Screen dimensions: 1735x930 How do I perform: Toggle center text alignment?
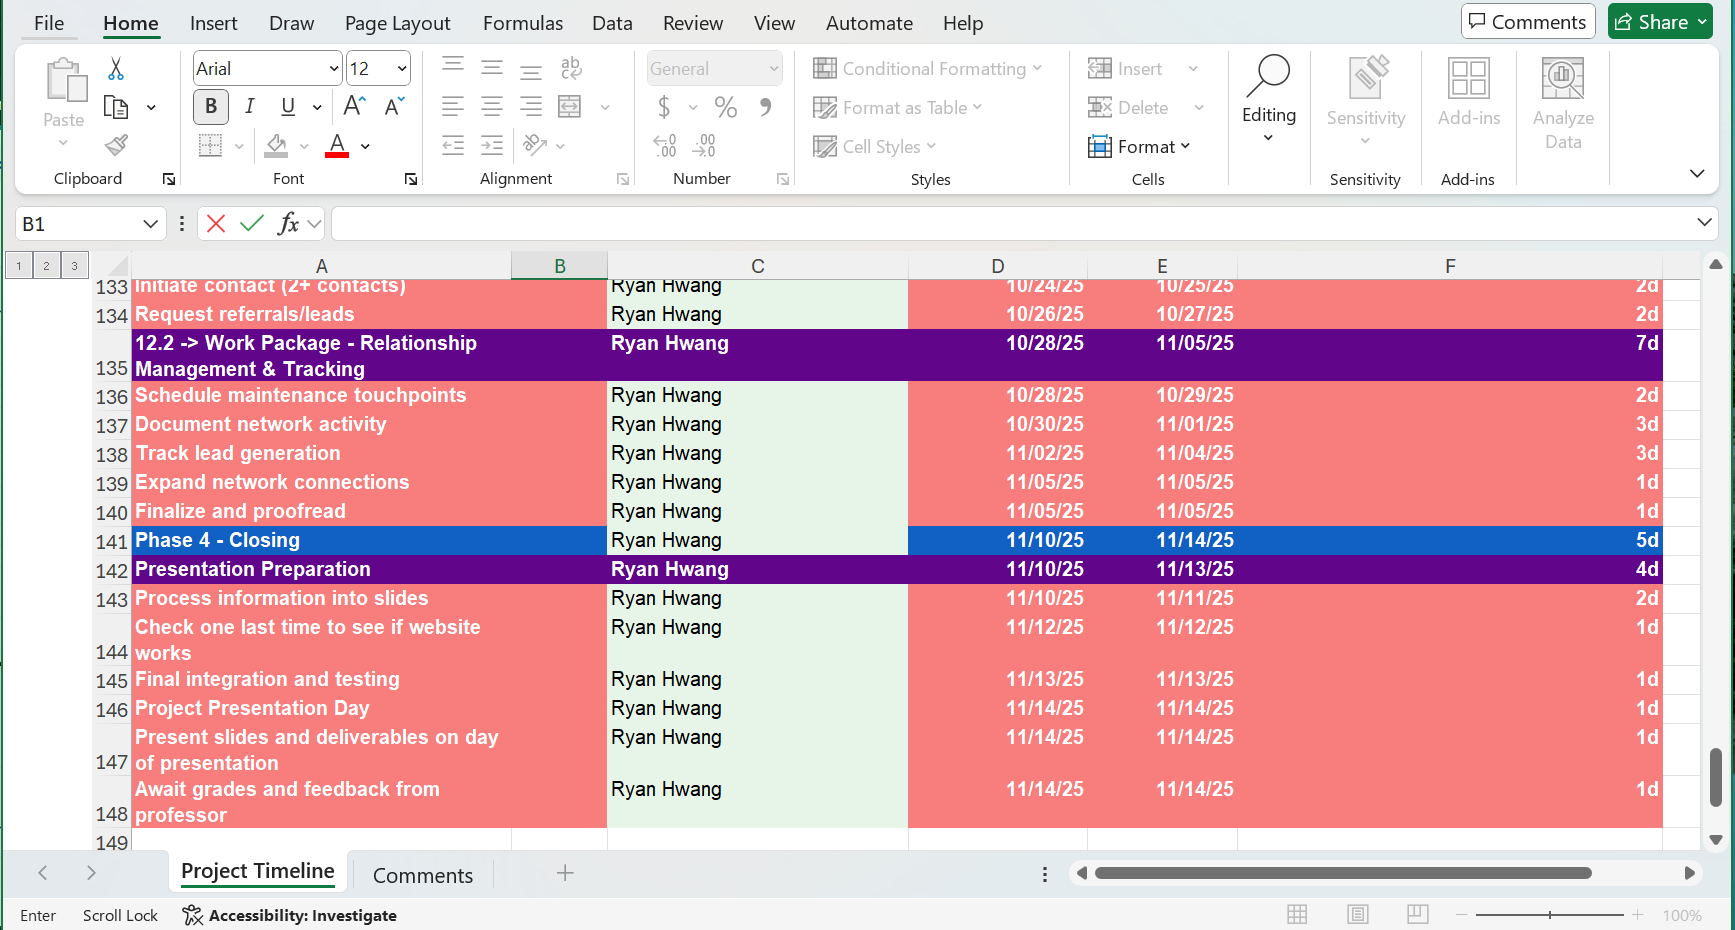(x=491, y=106)
